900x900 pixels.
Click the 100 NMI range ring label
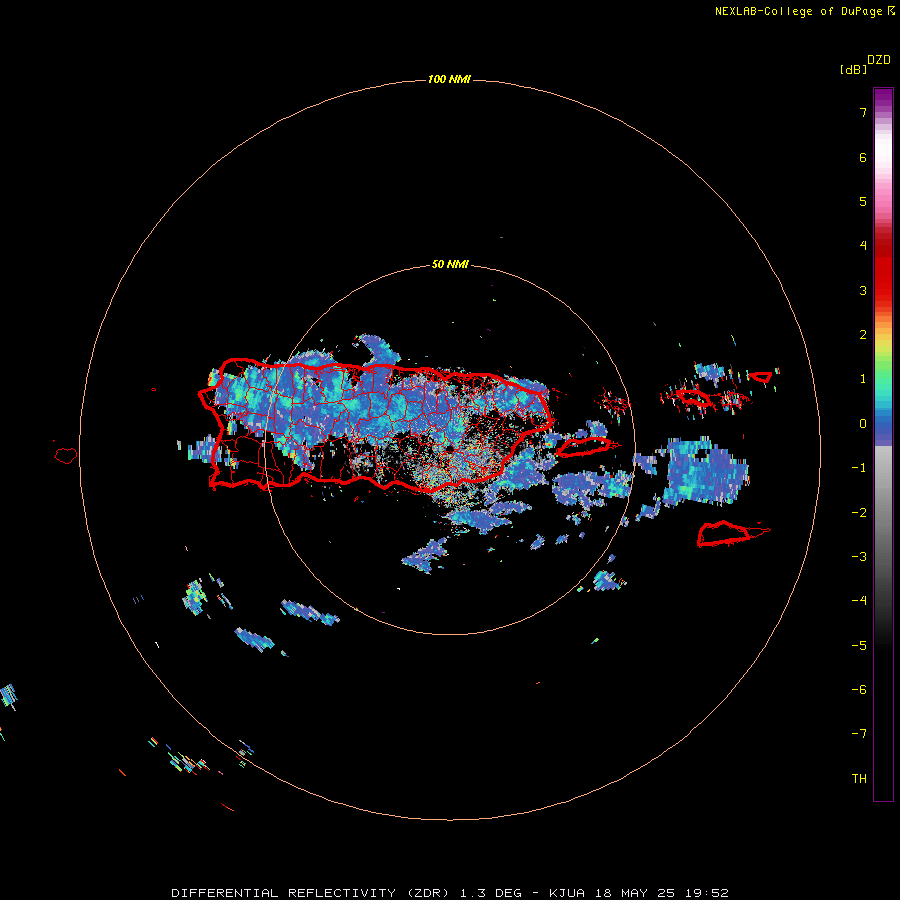coord(449,79)
